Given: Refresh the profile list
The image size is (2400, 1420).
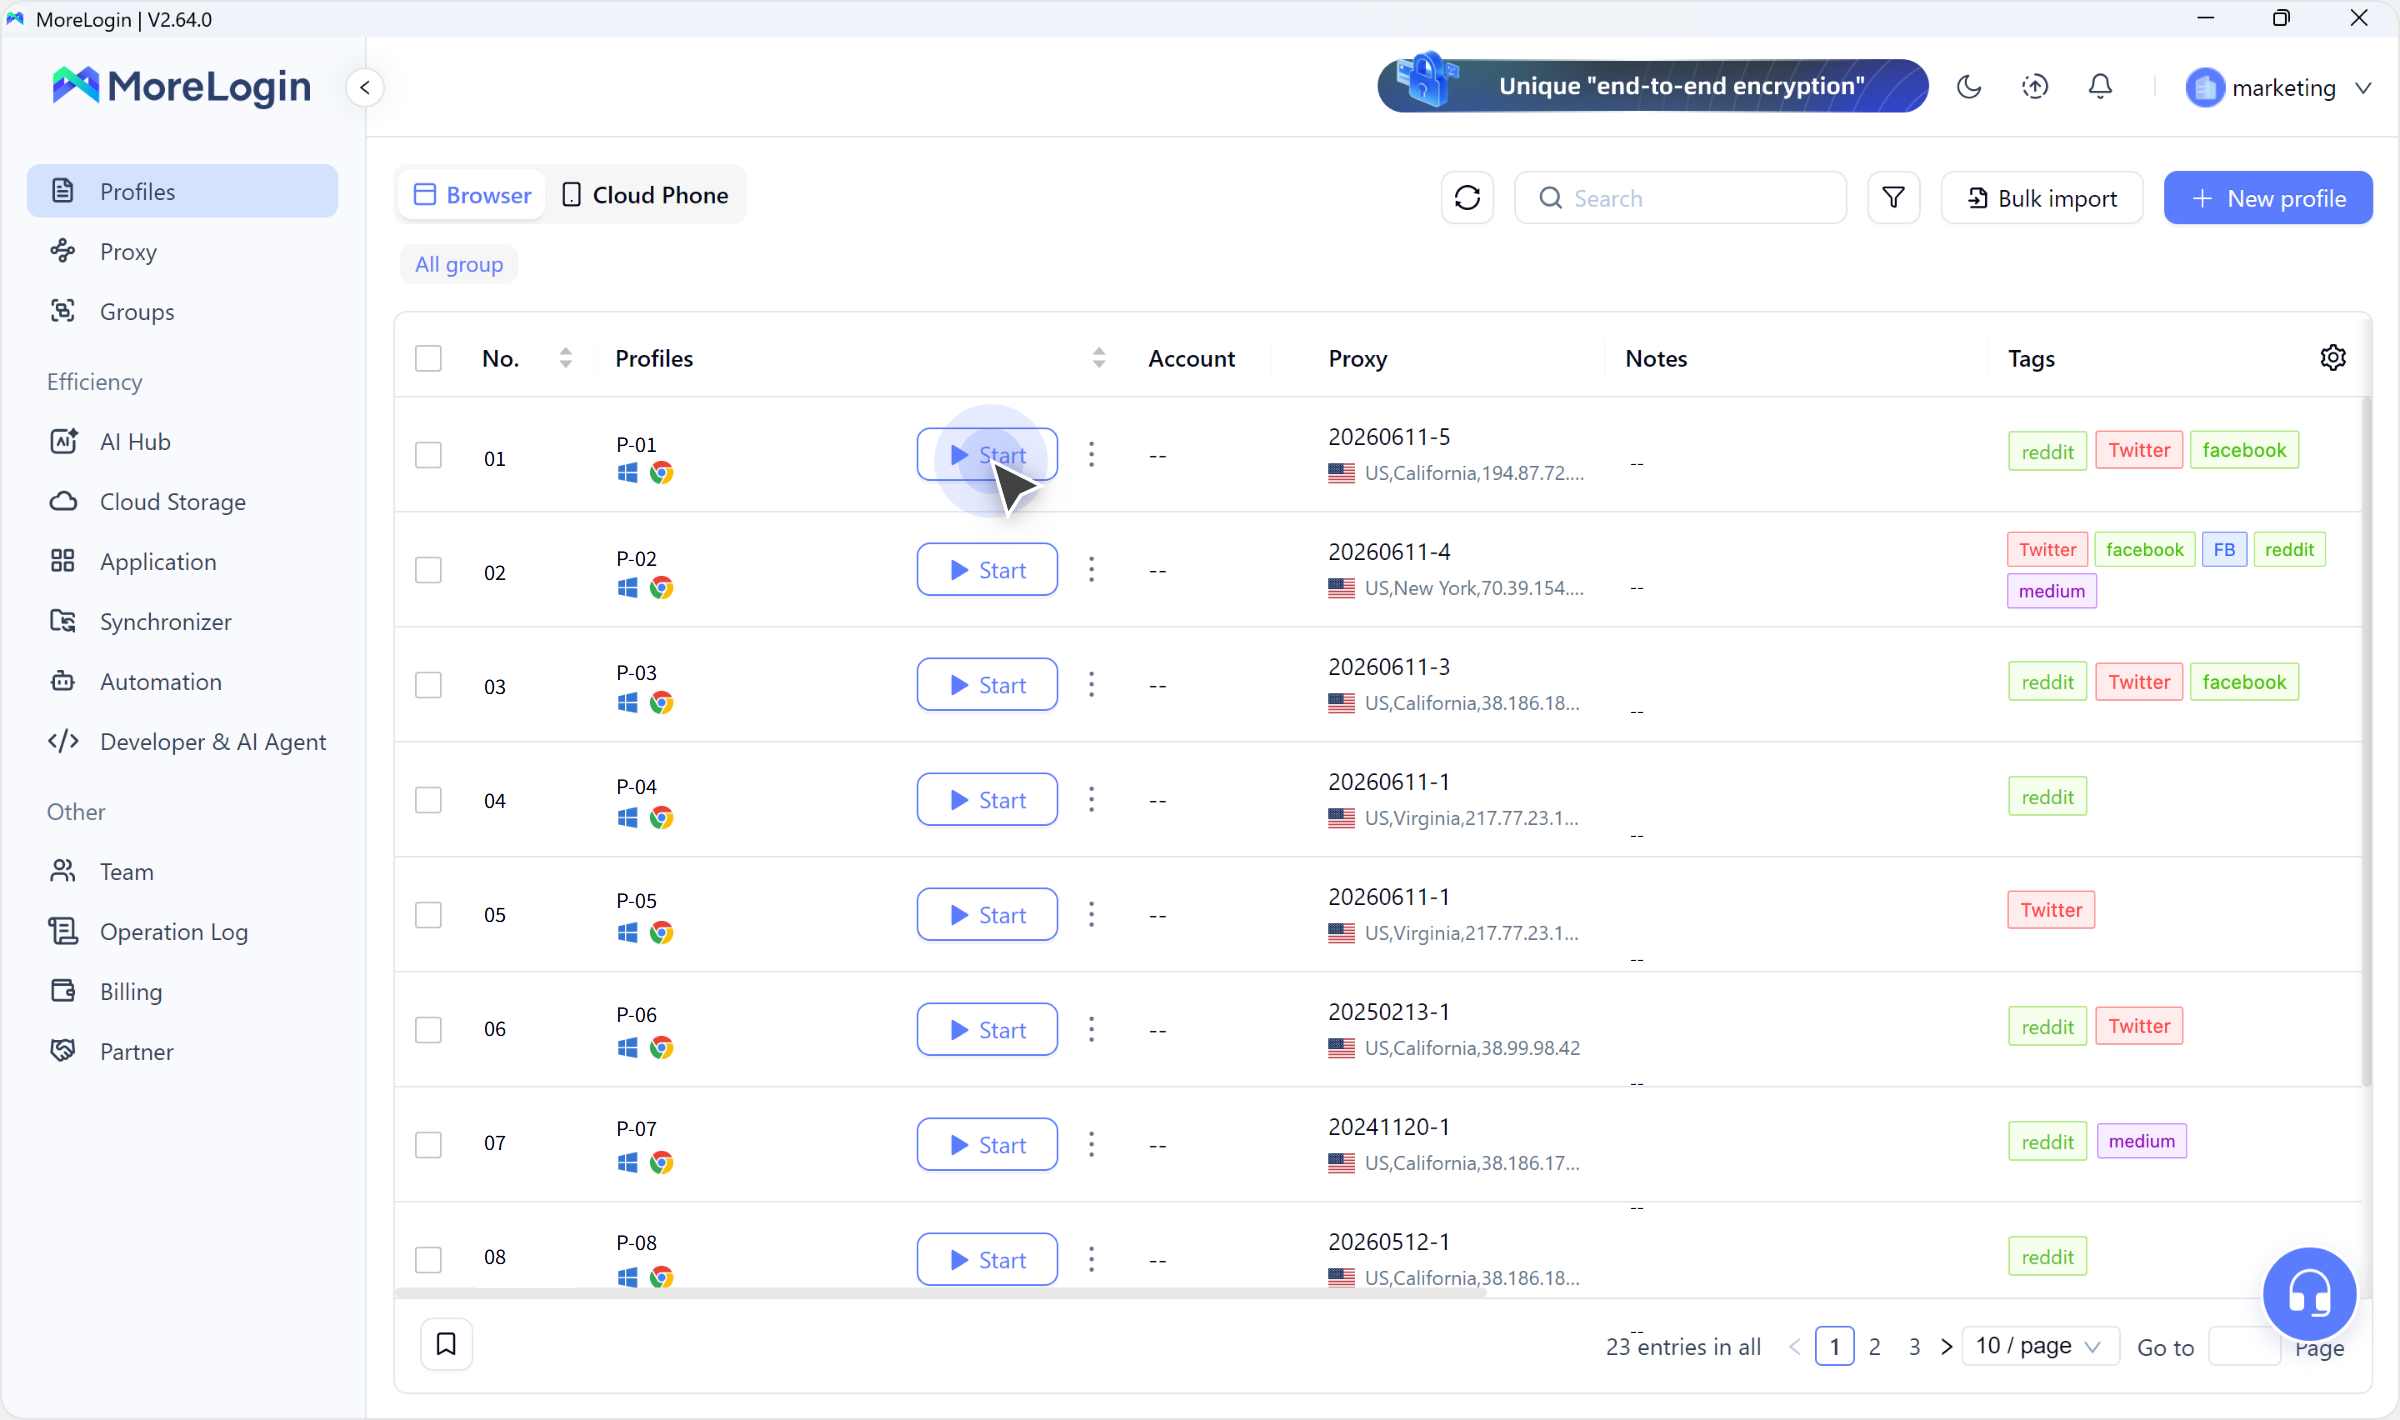Looking at the screenshot, I should (1467, 198).
